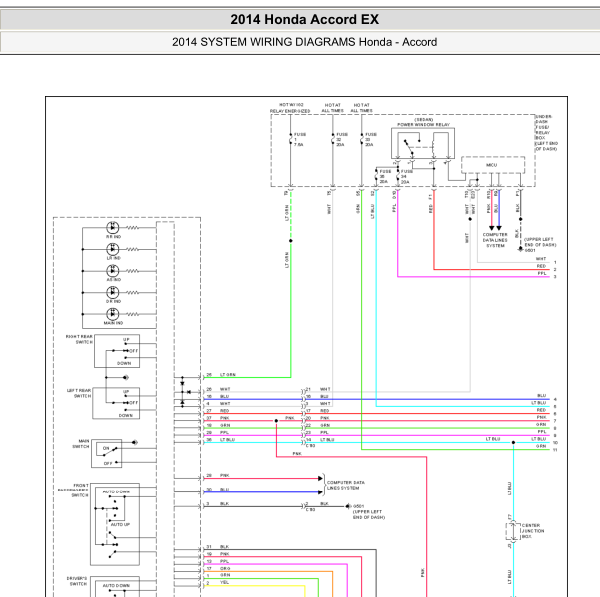Click 'COMPUTER DATA LINES SYSTEM' beside pins 28 and 30
Viewport: 600px width, 597px height.
point(346,485)
